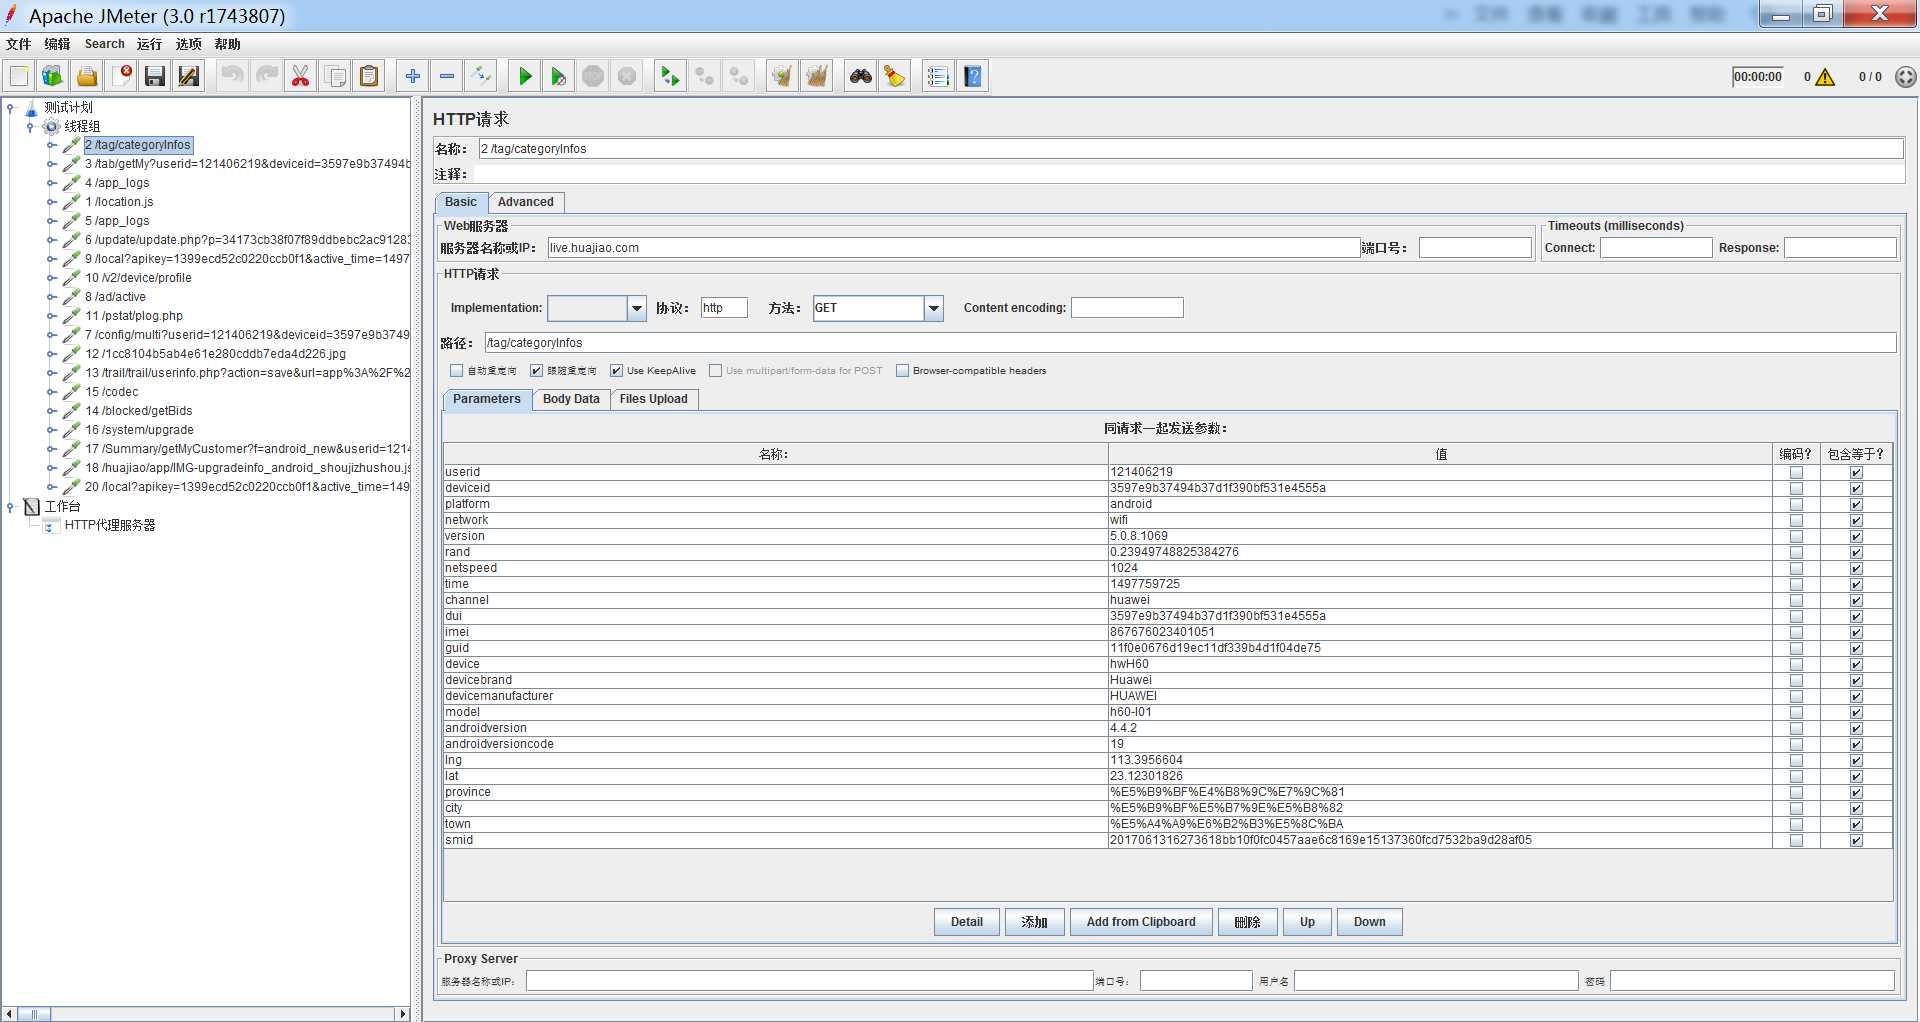Click the Clear All brooms icon
The image size is (1920, 1022).
tap(816, 76)
